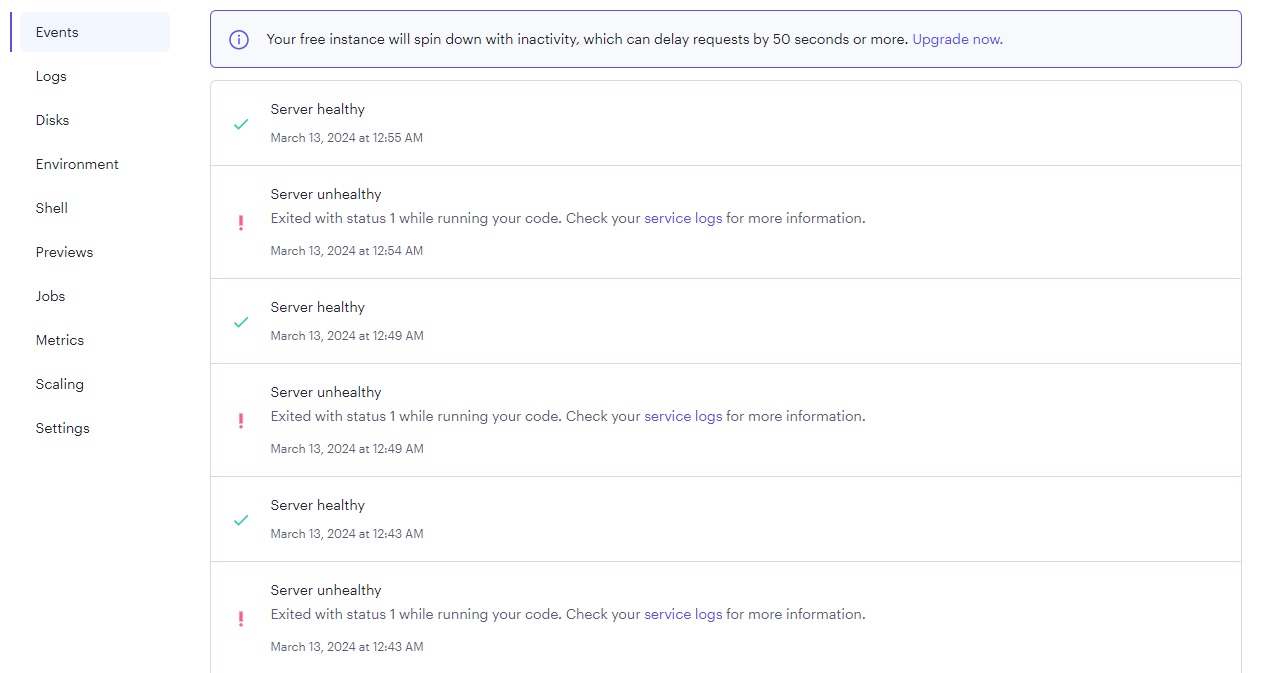1276x673 pixels.
Task: Click timestamp March 13, 2024 at 12:55 AM
Action: coord(347,138)
